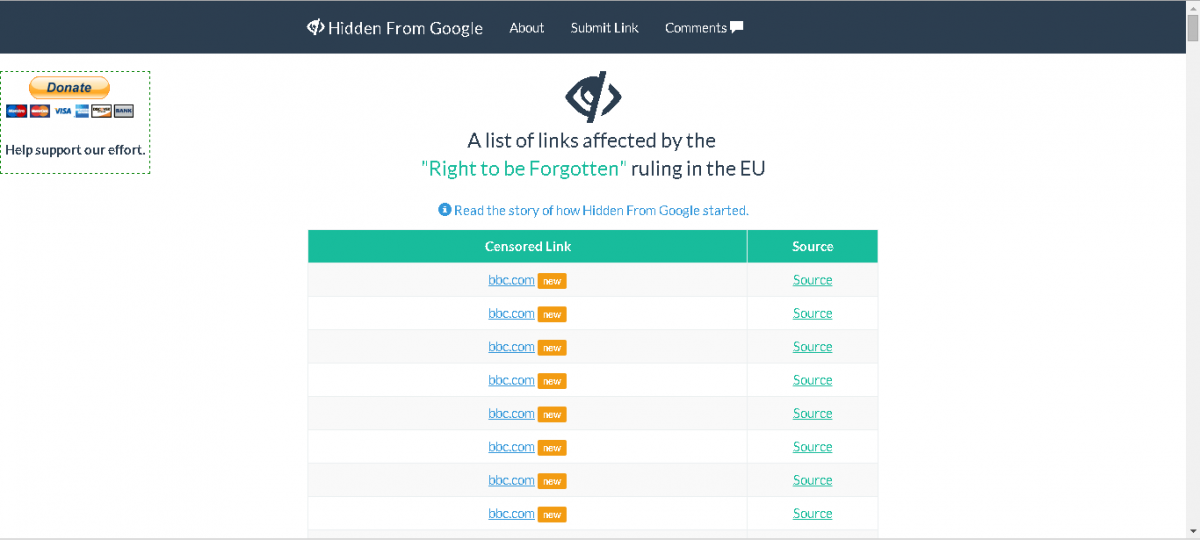Click the new badge in the last visible row
1200x540 pixels.
coord(552,514)
